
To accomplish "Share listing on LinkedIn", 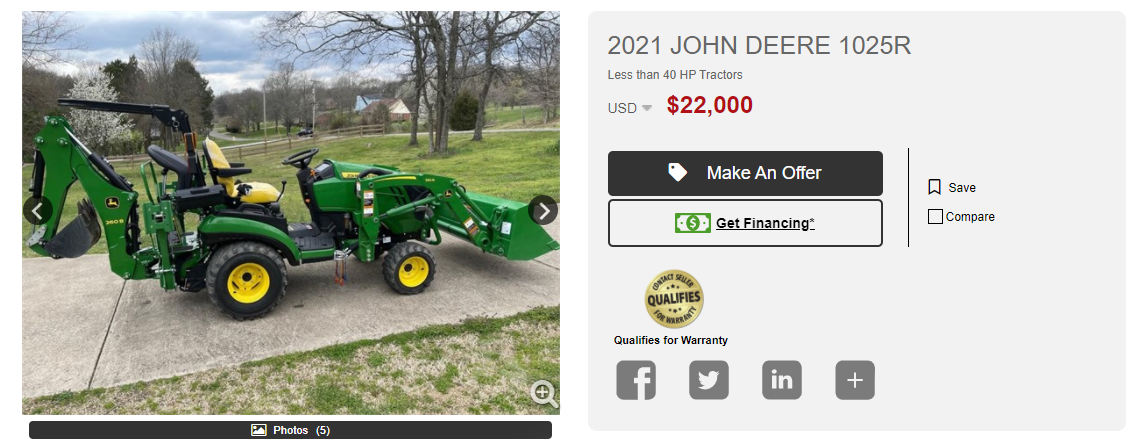I will tap(782, 380).
